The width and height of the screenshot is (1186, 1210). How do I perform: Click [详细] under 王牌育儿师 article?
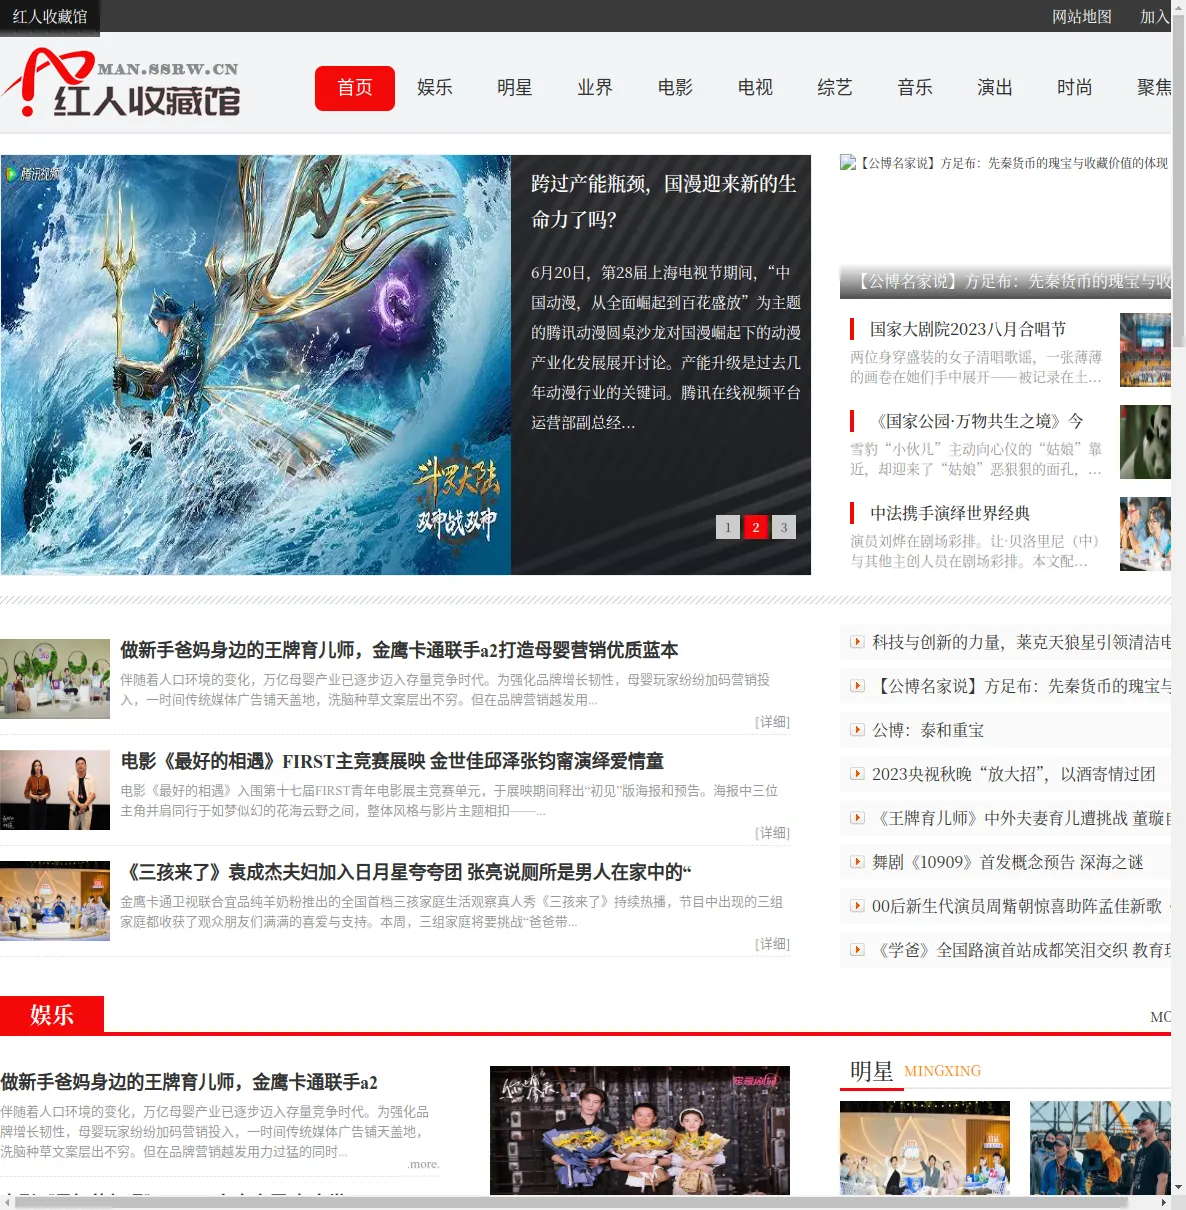(772, 722)
